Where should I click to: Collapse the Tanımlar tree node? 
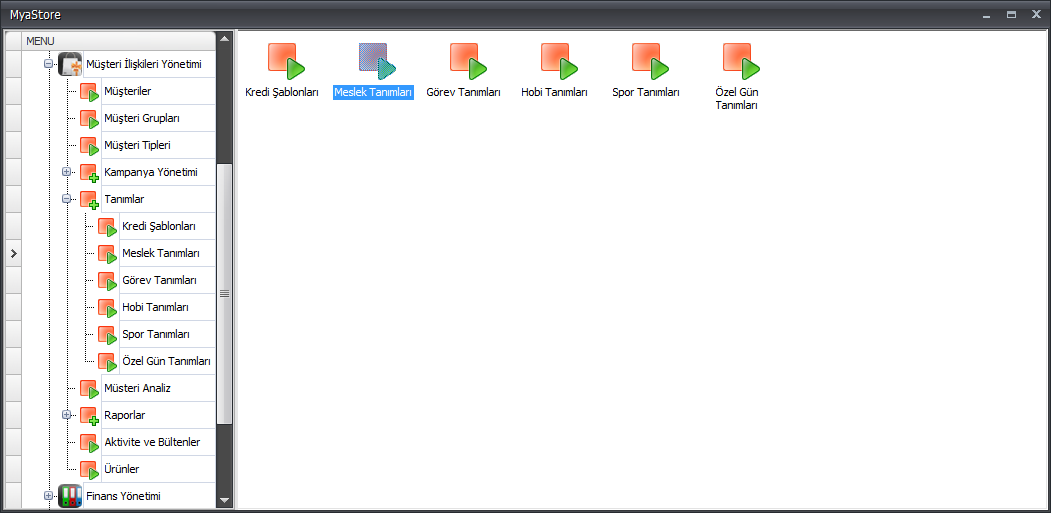(x=67, y=199)
